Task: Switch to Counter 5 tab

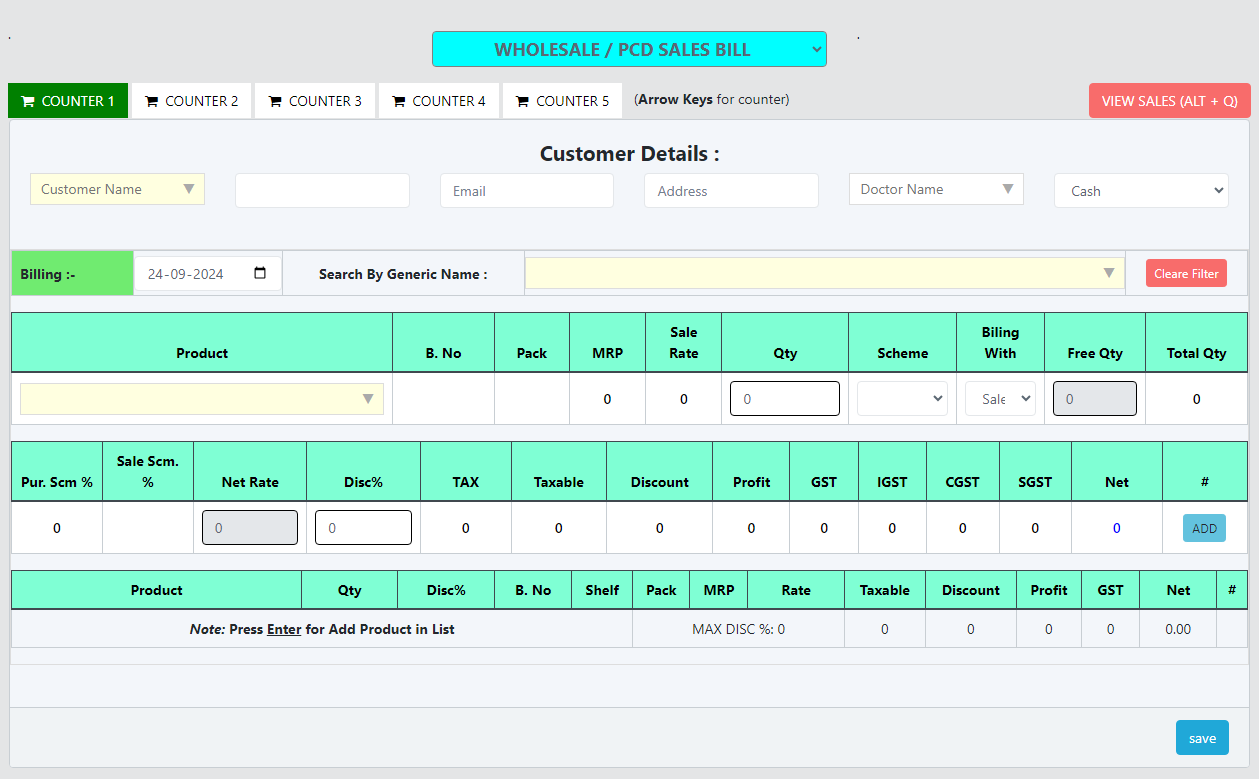Action: pyautogui.click(x=562, y=101)
